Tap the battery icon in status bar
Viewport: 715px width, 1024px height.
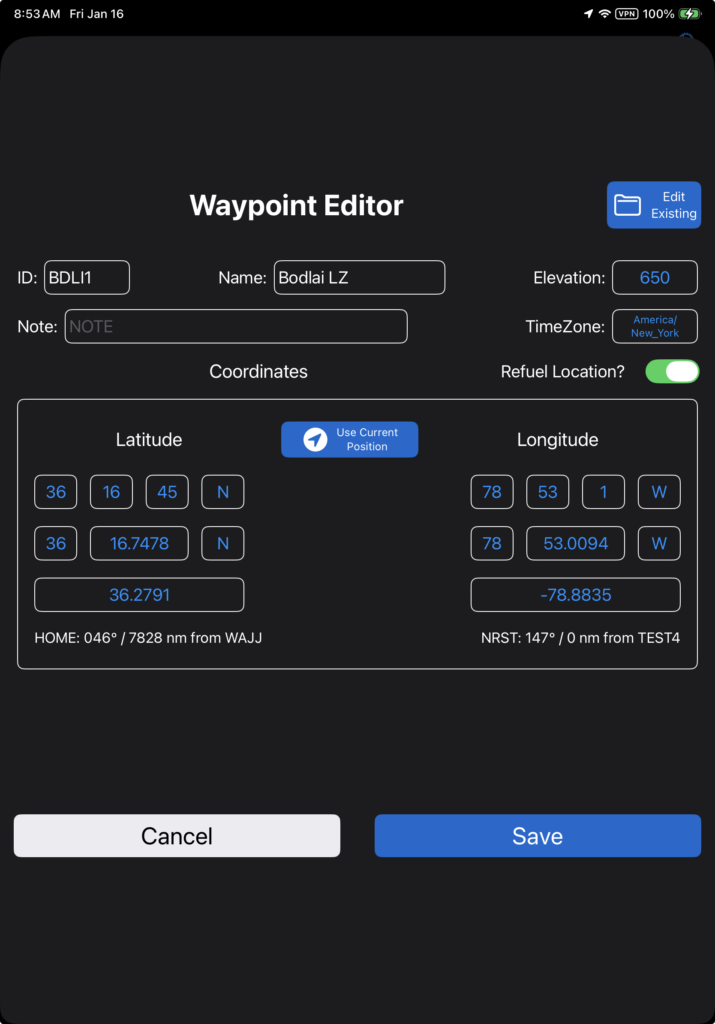[x=690, y=14]
